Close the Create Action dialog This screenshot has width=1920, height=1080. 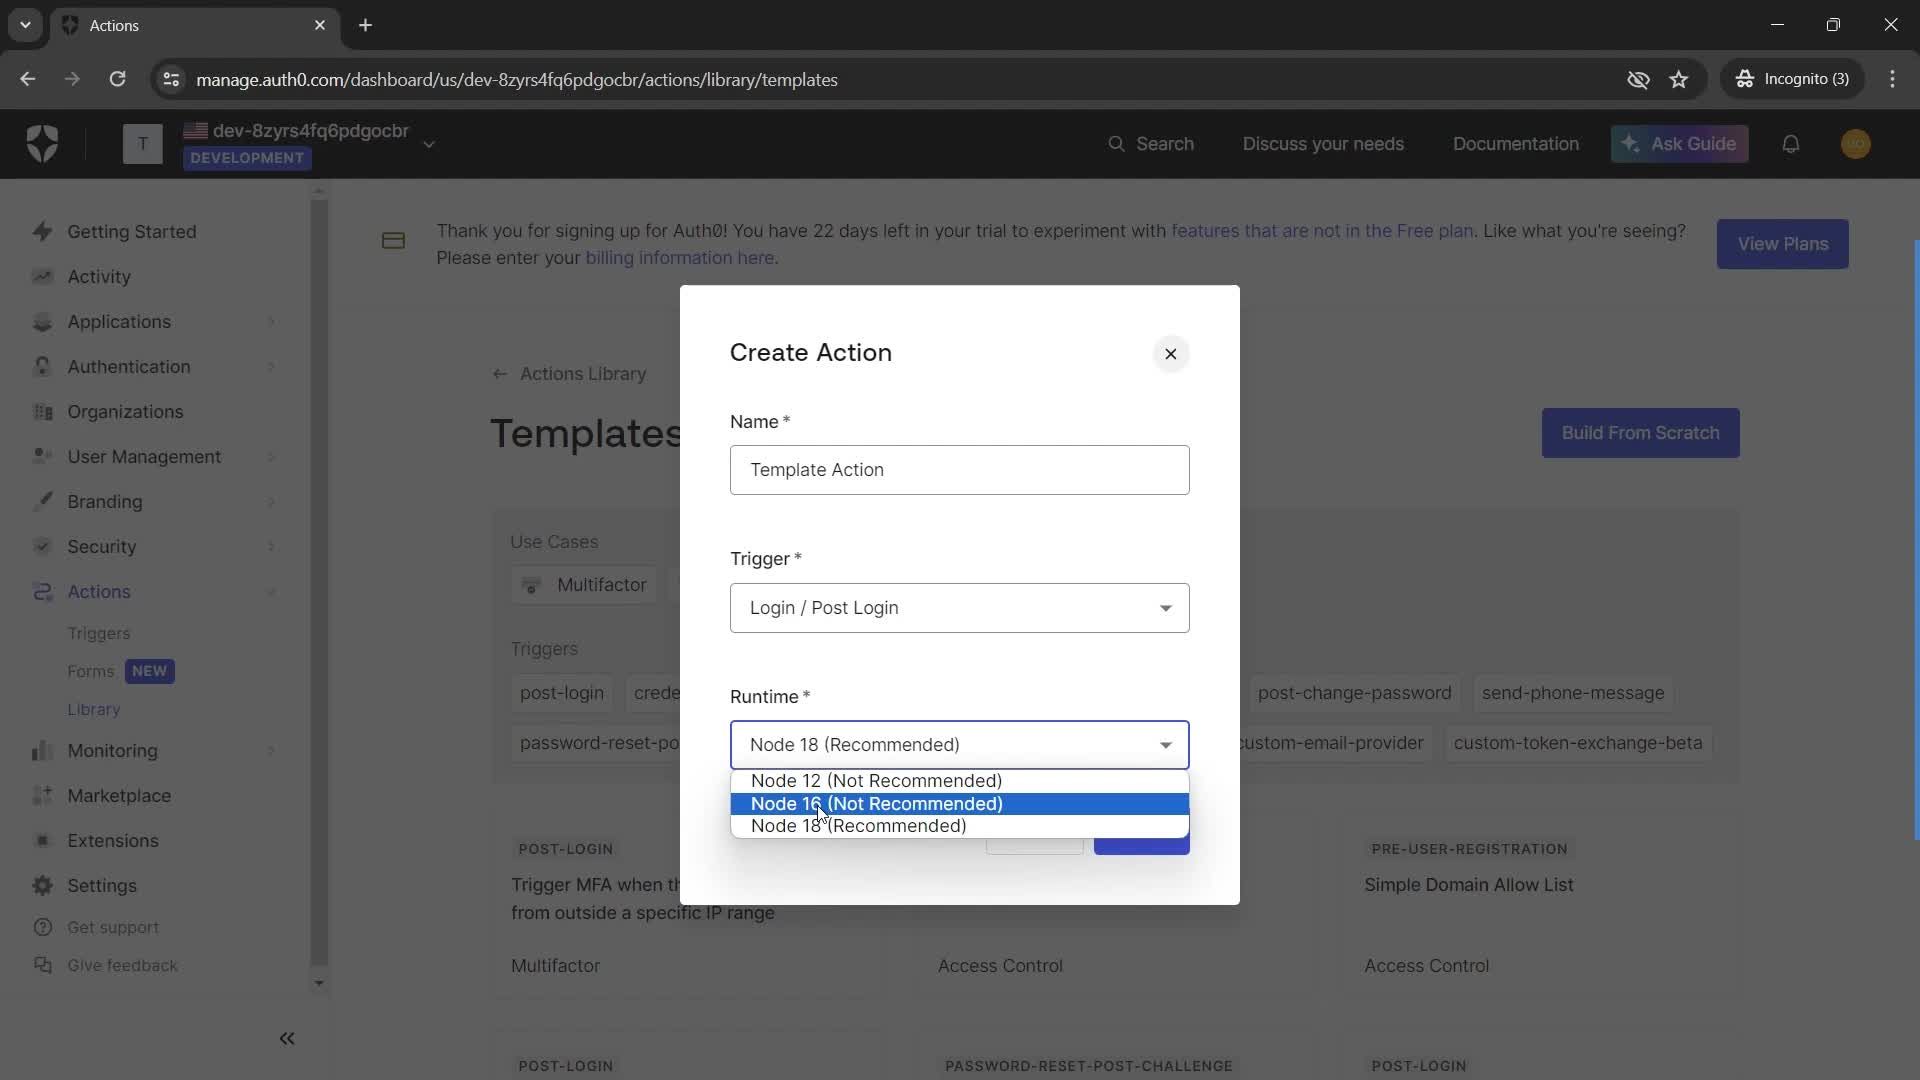coord(1171,354)
